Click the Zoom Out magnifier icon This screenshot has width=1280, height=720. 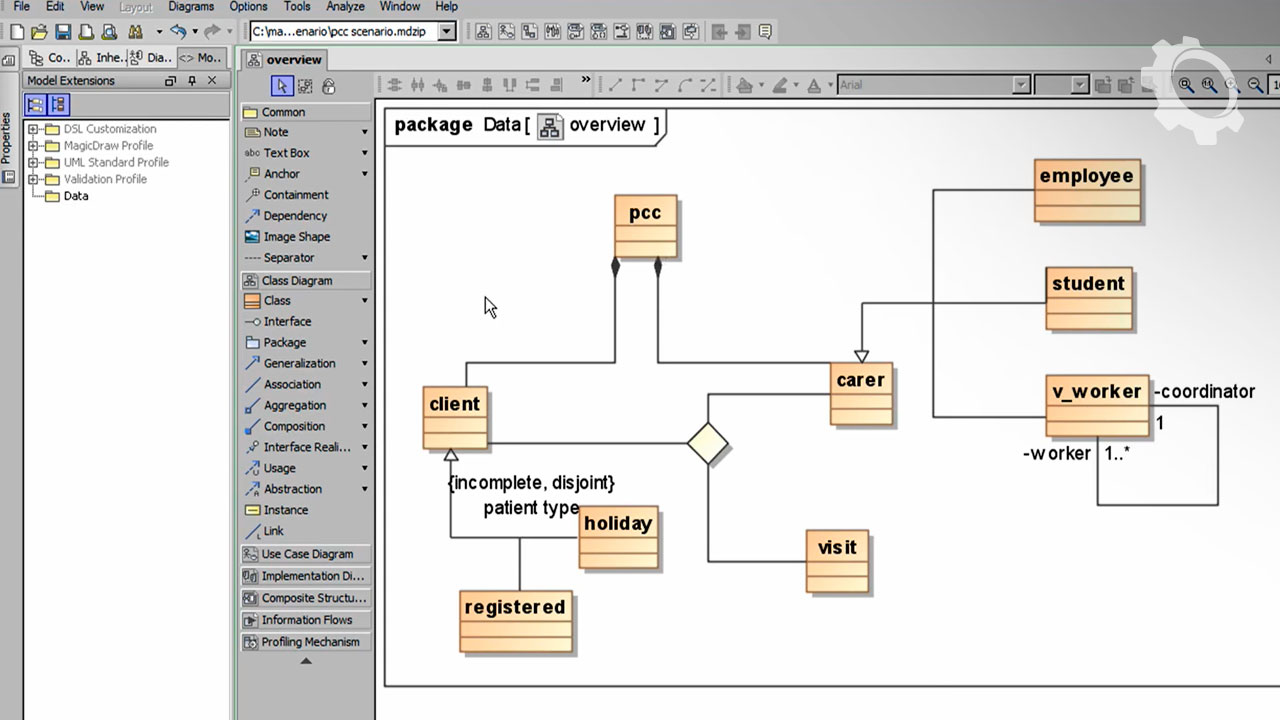click(1256, 86)
